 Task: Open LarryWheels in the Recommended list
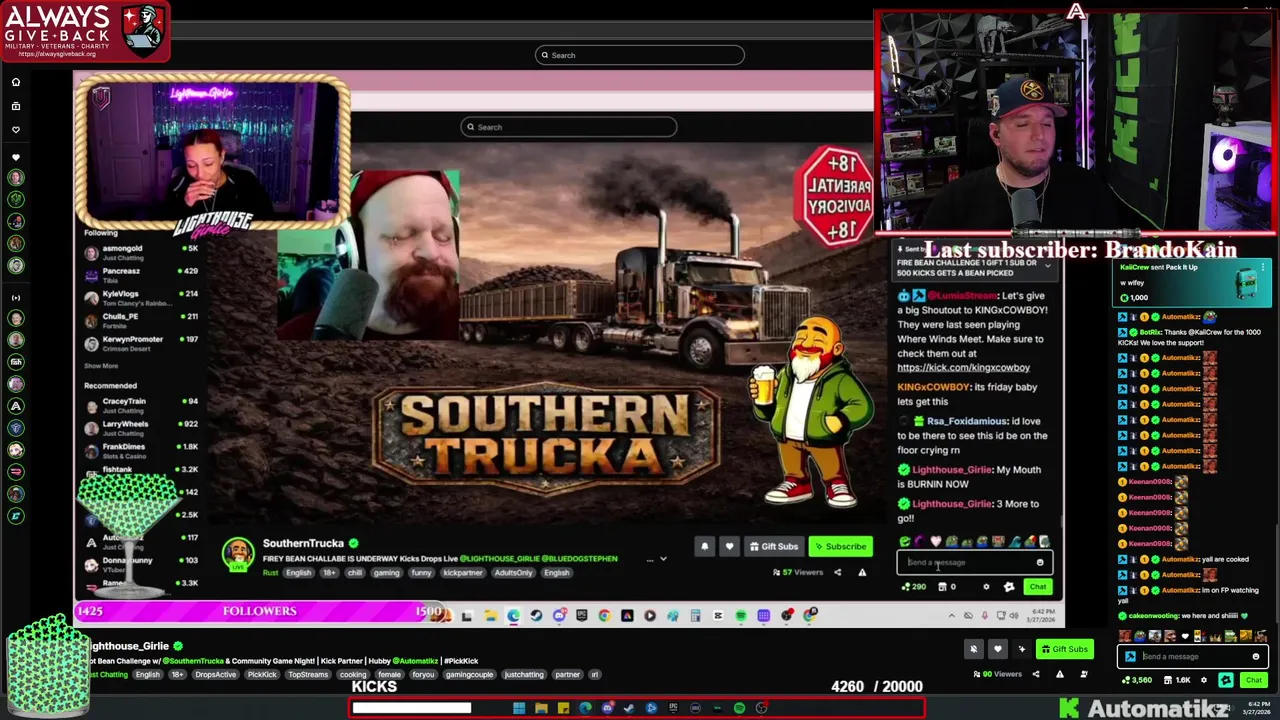[x=142, y=428]
